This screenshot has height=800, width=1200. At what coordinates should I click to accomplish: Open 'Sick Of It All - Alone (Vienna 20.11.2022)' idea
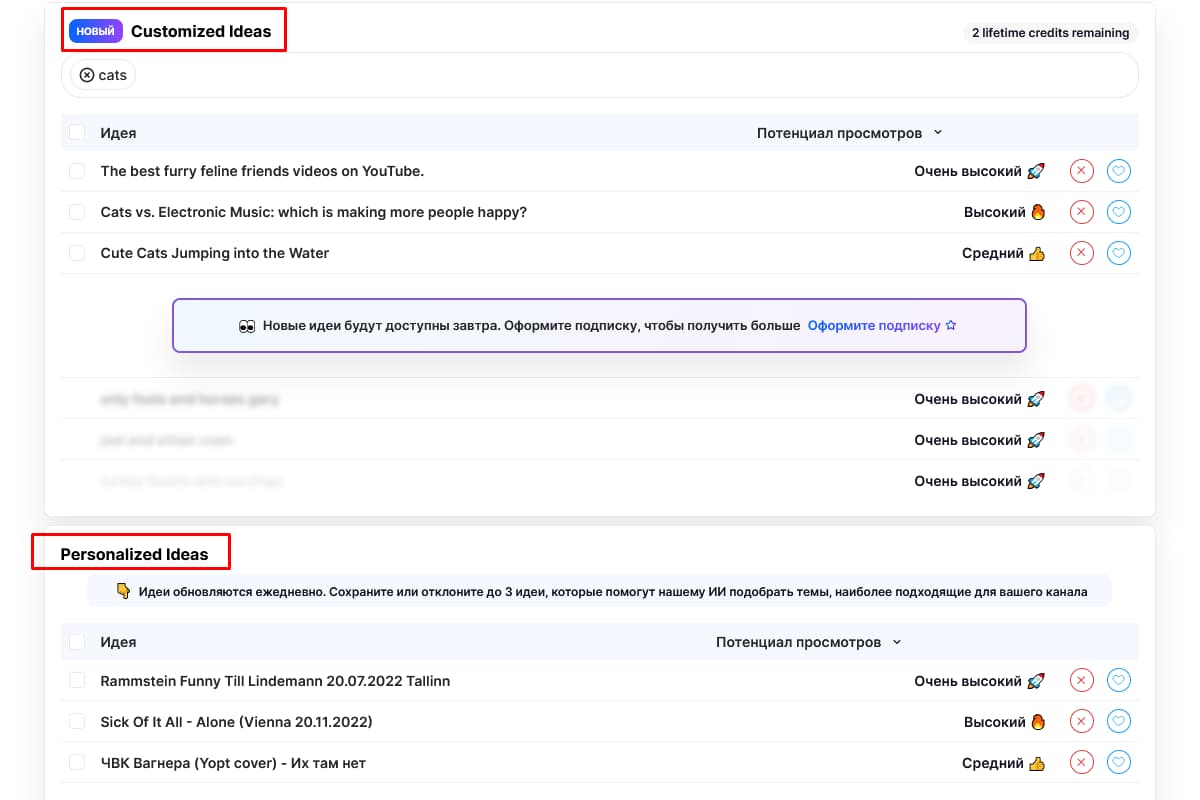tap(236, 722)
